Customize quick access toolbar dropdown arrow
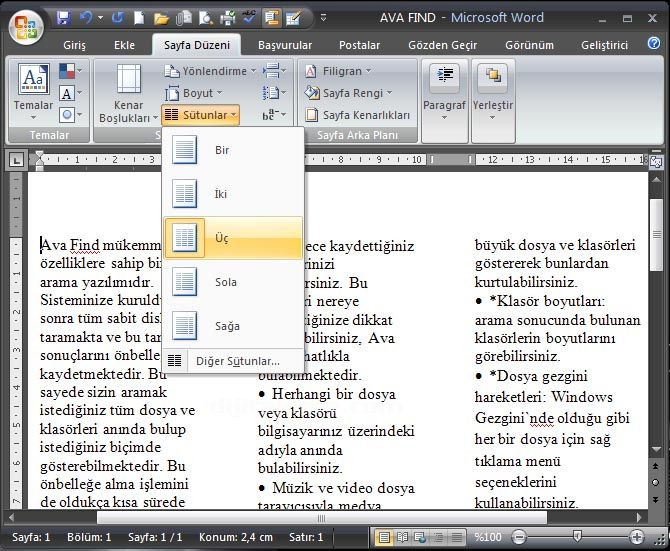Viewport: 670px width, 551px height. point(323,18)
